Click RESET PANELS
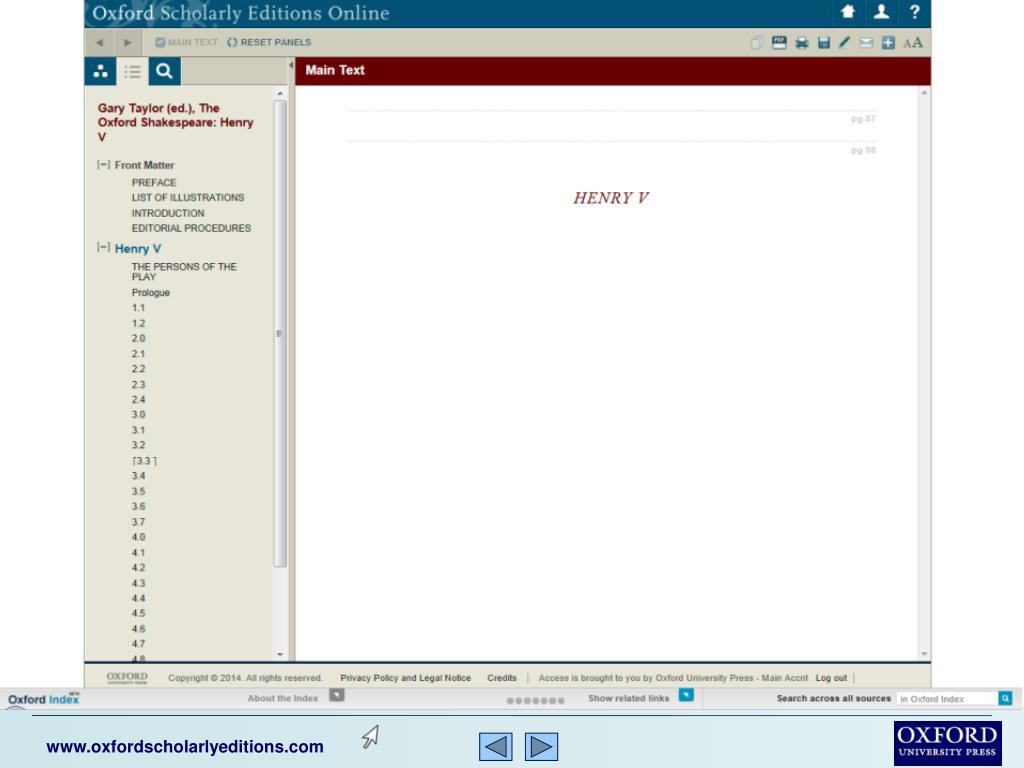The width and height of the screenshot is (1024, 768). click(x=269, y=42)
